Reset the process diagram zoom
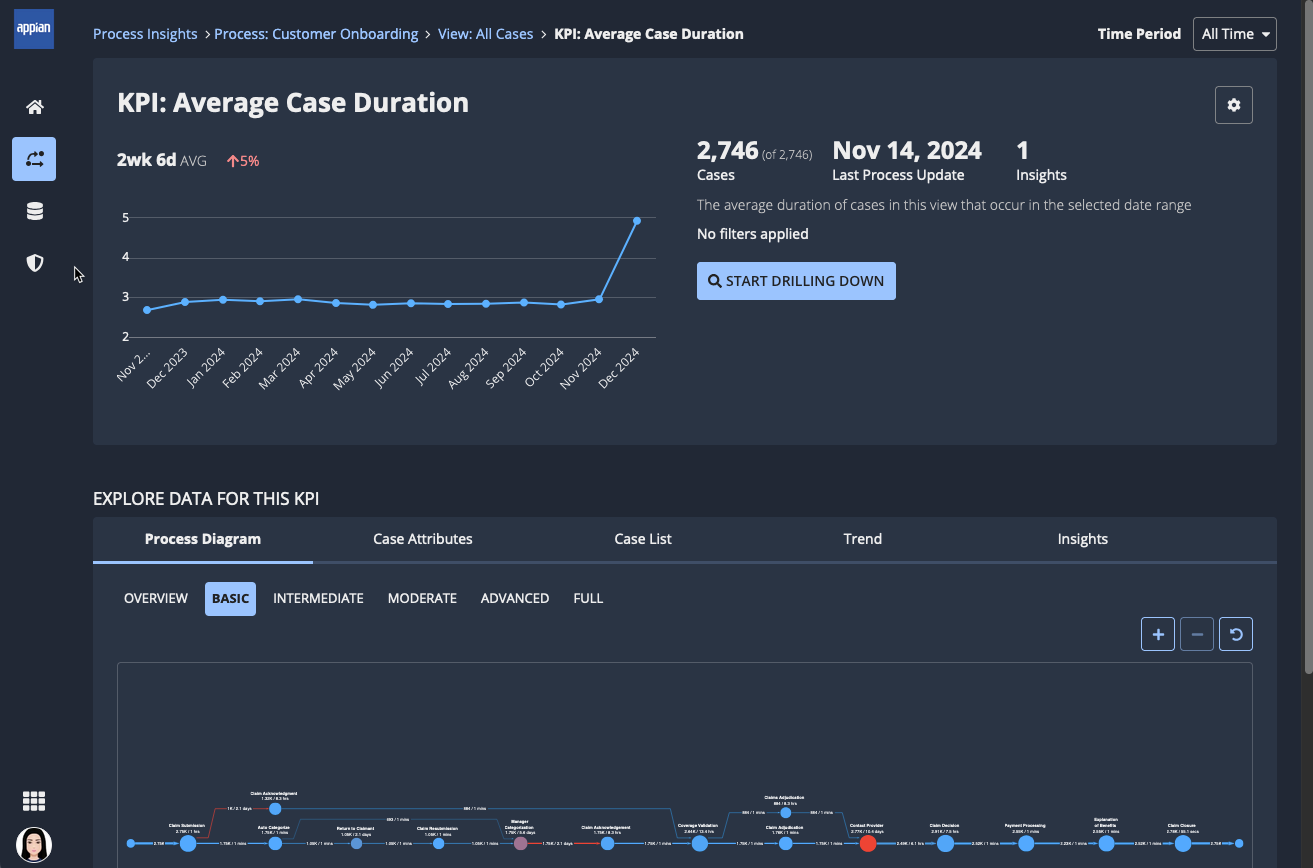Viewport: 1313px width, 868px height. 1236,634
